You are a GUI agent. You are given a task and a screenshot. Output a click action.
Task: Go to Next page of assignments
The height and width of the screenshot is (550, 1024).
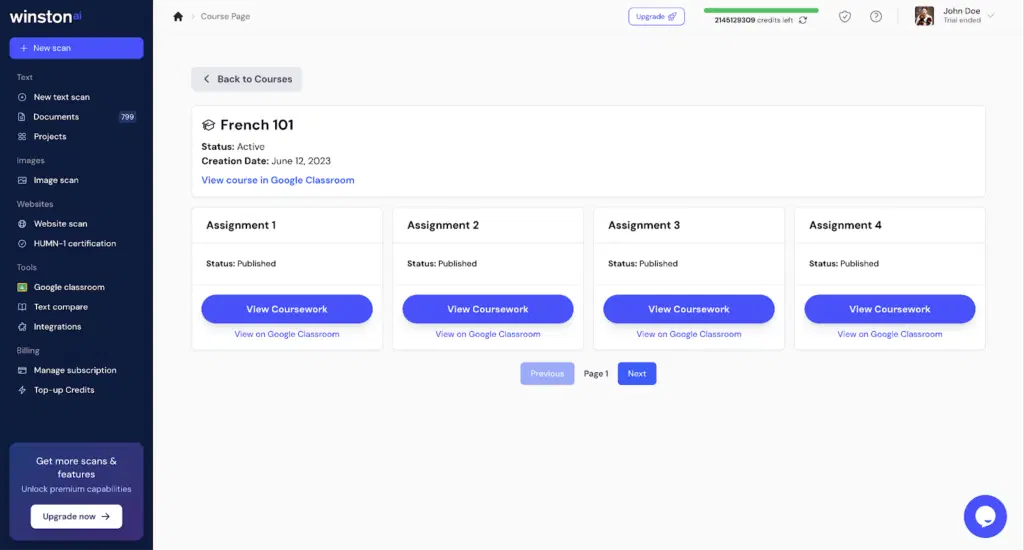[x=636, y=373]
